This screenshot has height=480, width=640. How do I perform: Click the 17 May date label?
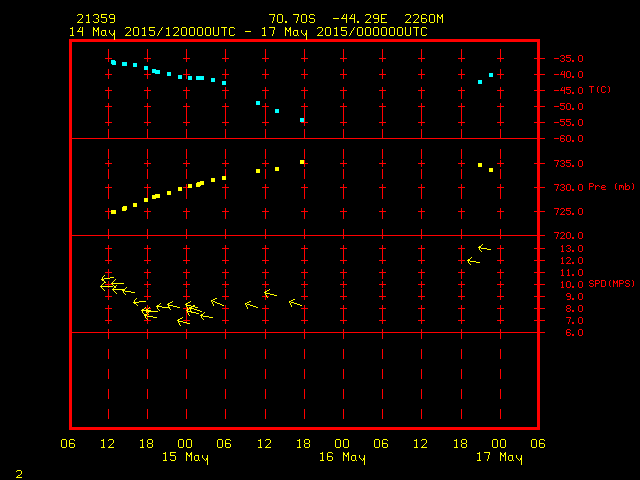click(x=497, y=458)
